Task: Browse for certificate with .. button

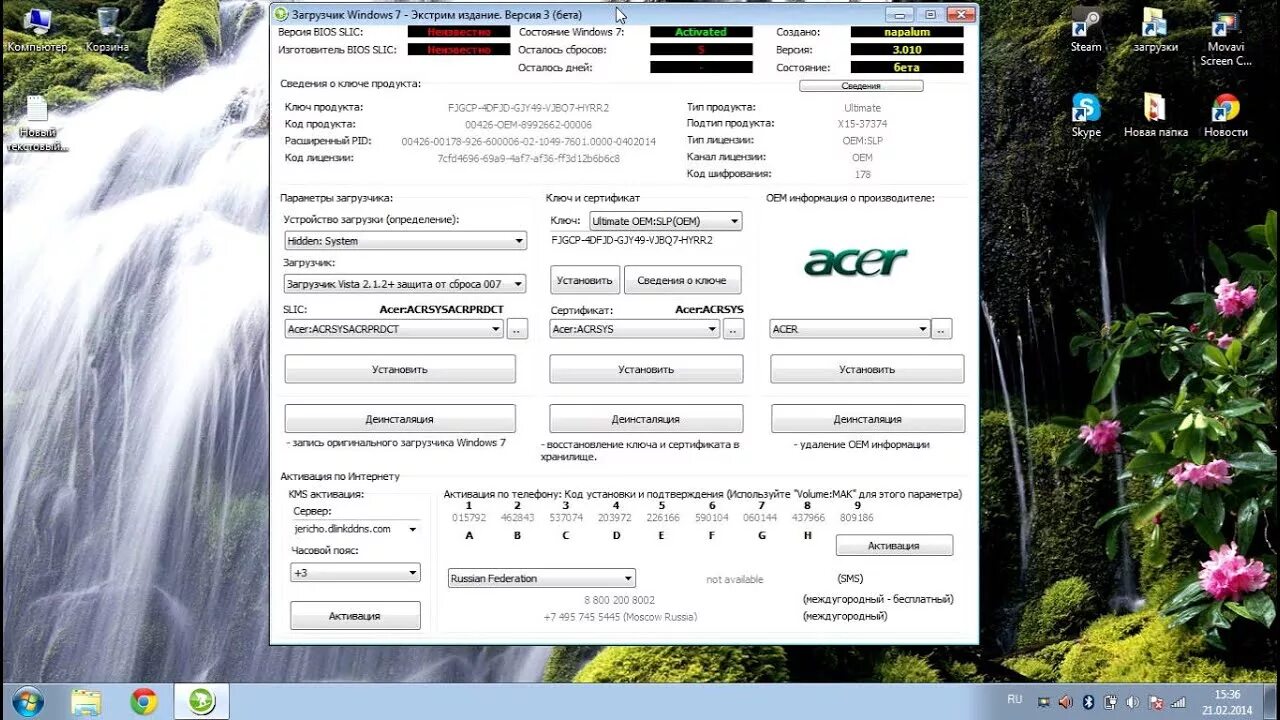Action: coord(734,329)
